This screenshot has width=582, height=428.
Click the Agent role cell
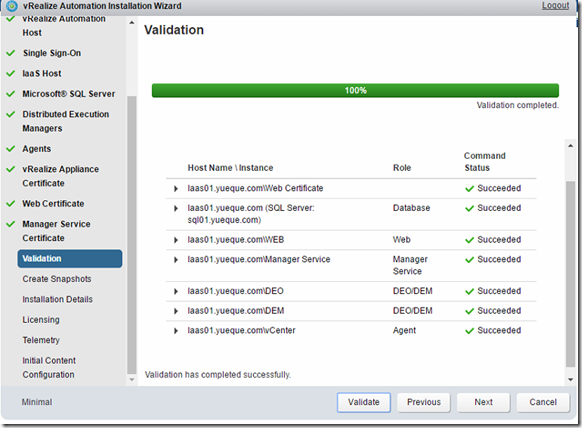(x=404, y=330)
